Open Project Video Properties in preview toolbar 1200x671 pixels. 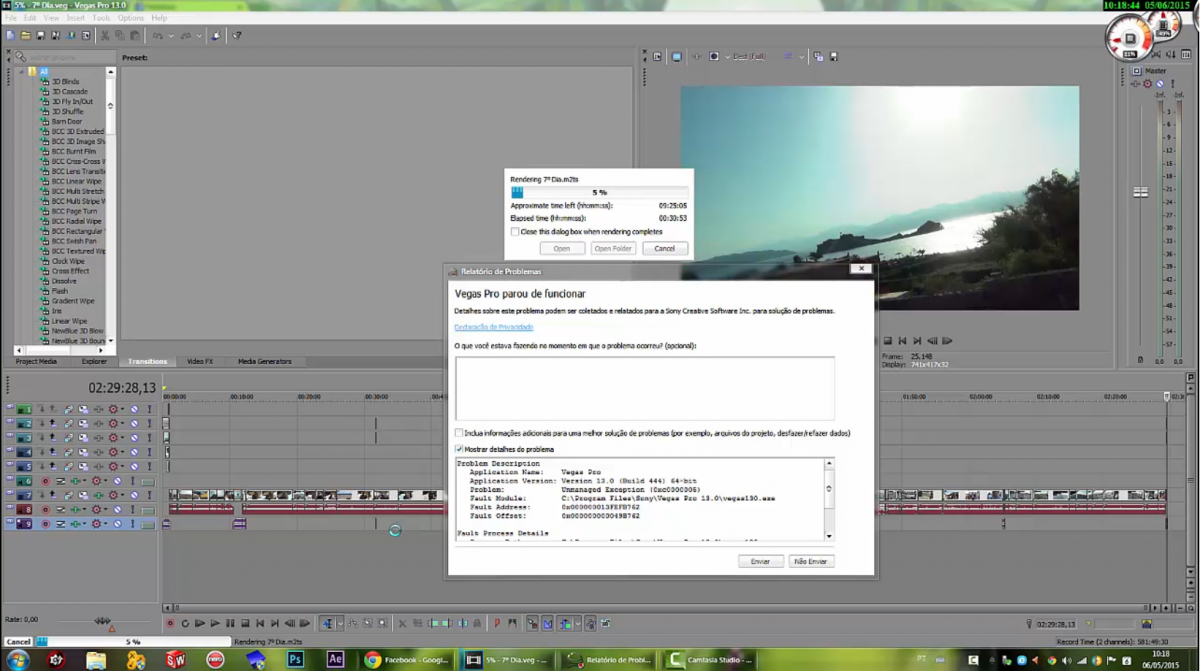tap(658, 57)
